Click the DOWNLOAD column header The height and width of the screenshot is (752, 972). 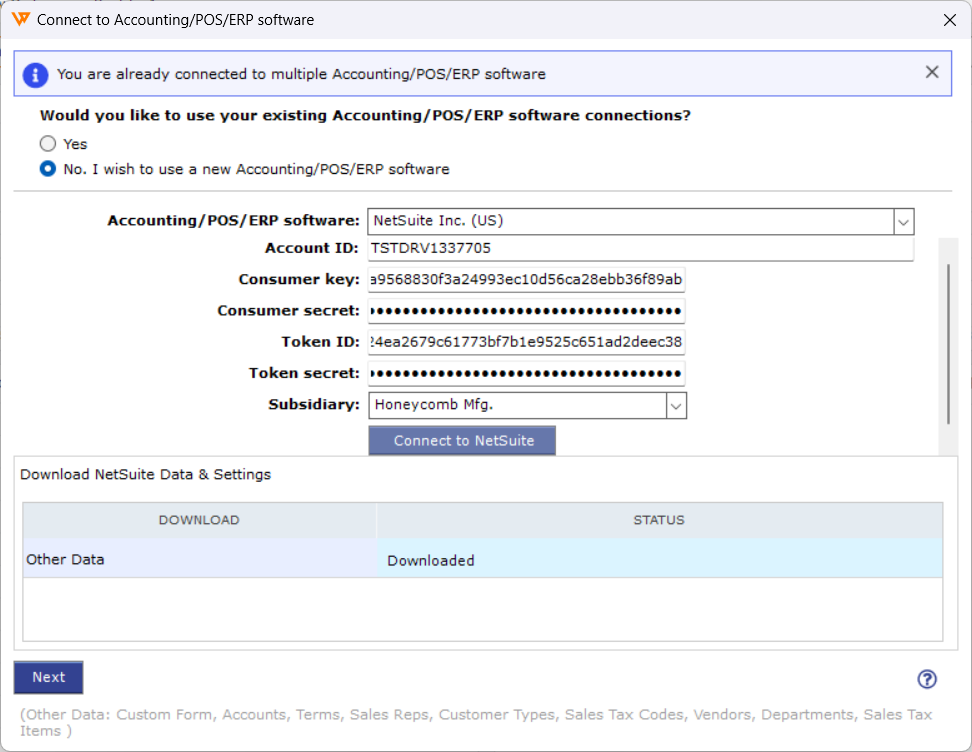(199, 520)
